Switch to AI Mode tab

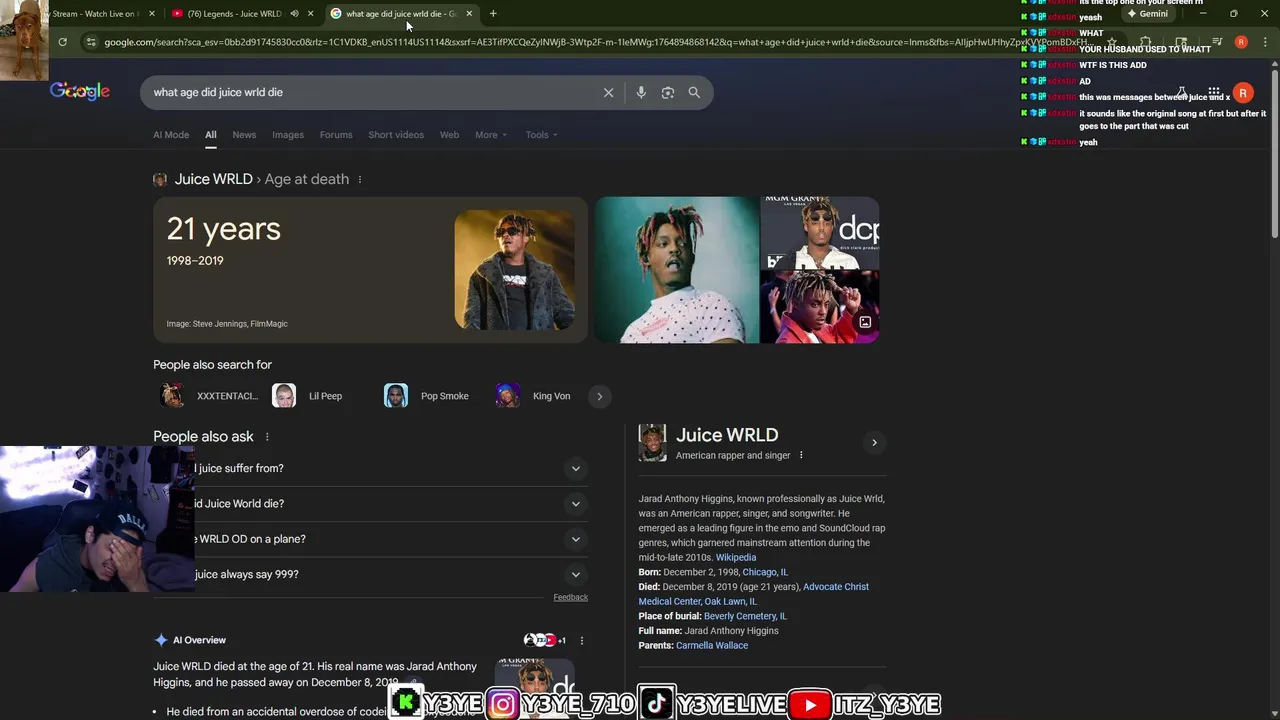[x=171, y=135]
